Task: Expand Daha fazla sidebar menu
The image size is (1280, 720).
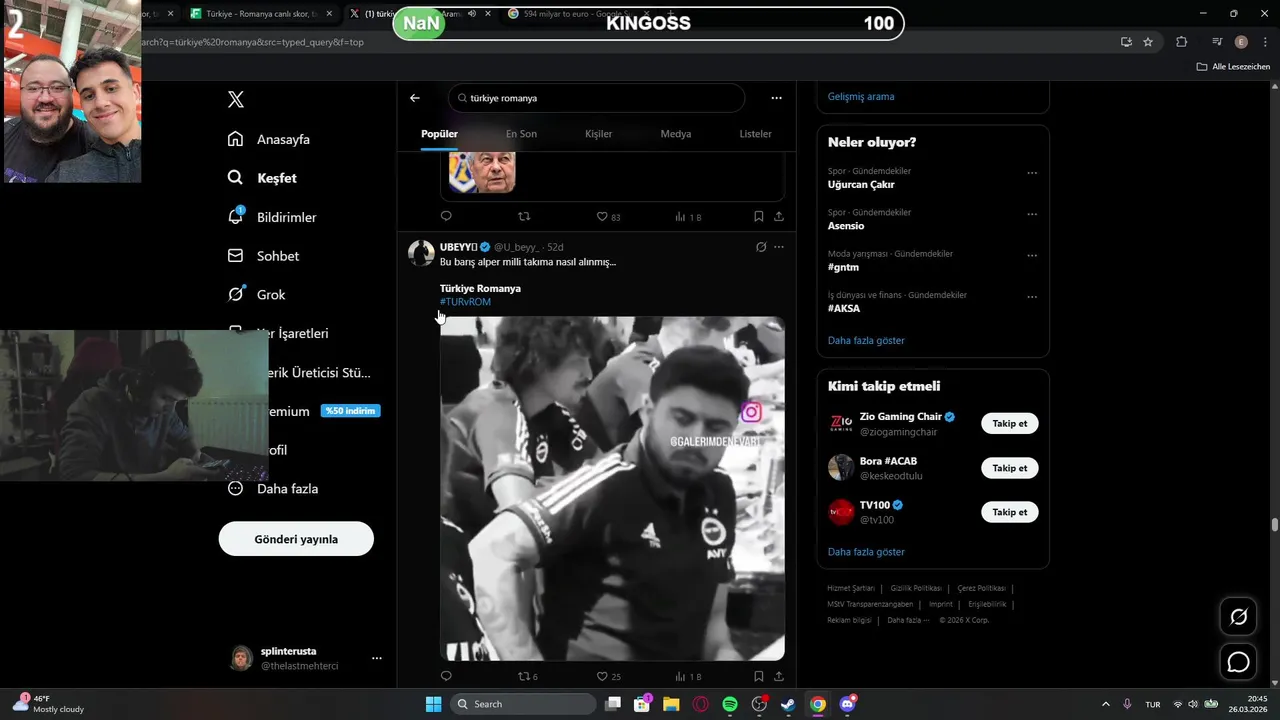Action: 273,489
